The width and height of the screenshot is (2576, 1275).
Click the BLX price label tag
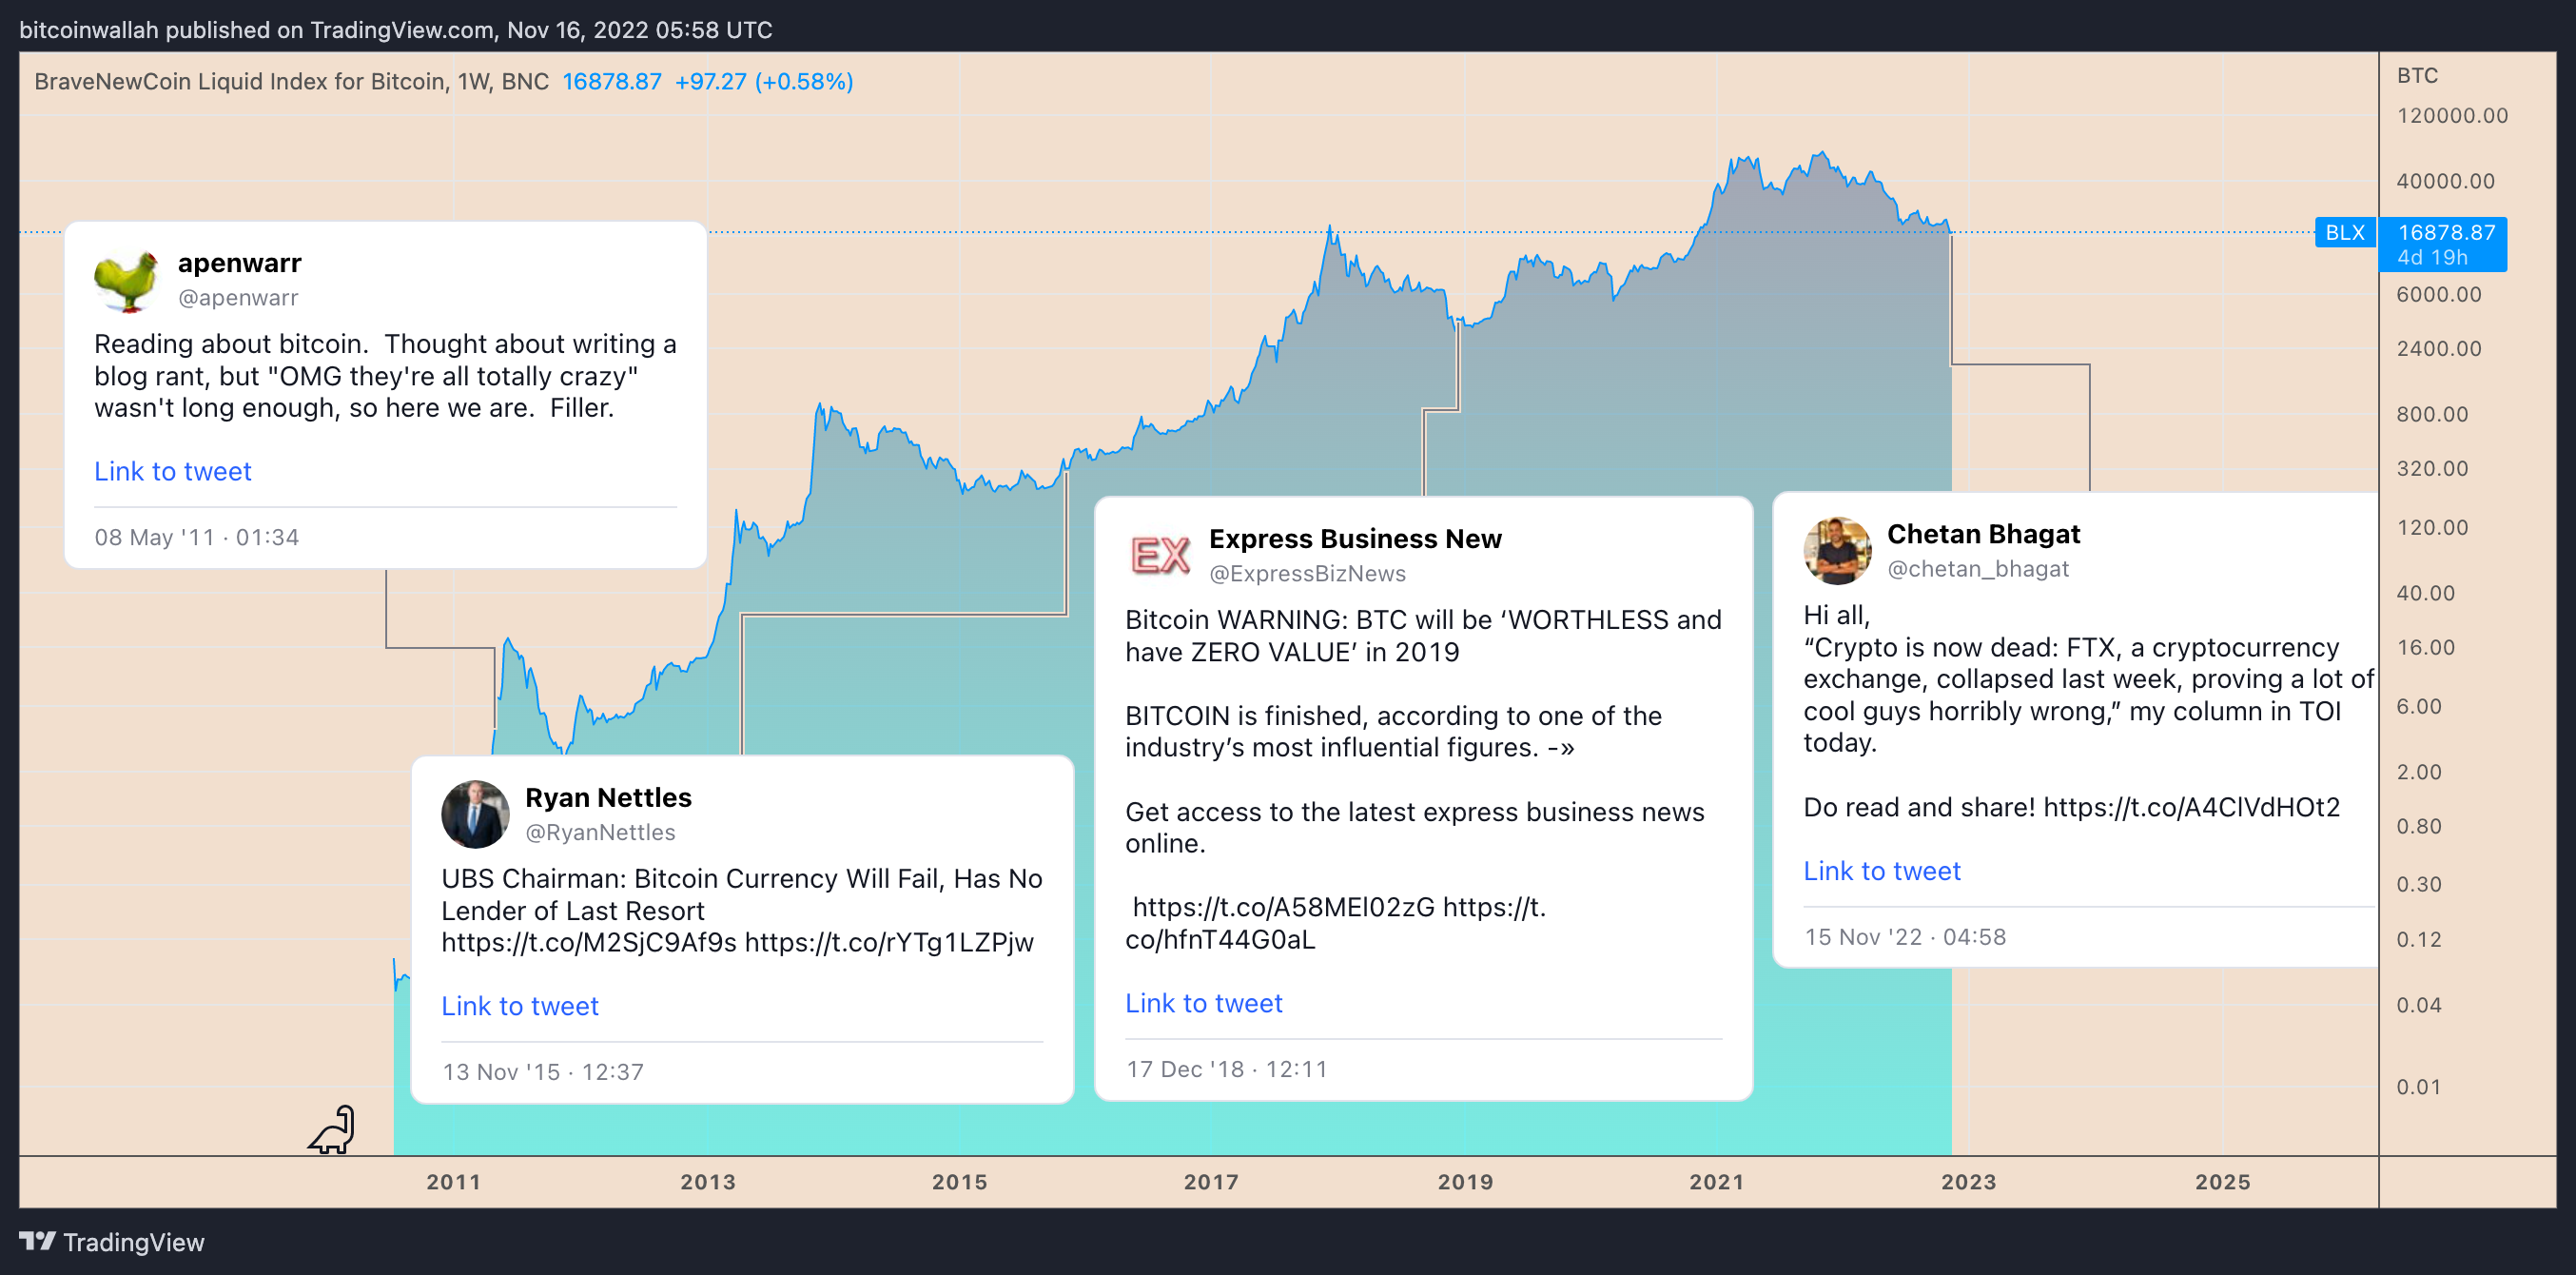click(x=2344, y=233)
